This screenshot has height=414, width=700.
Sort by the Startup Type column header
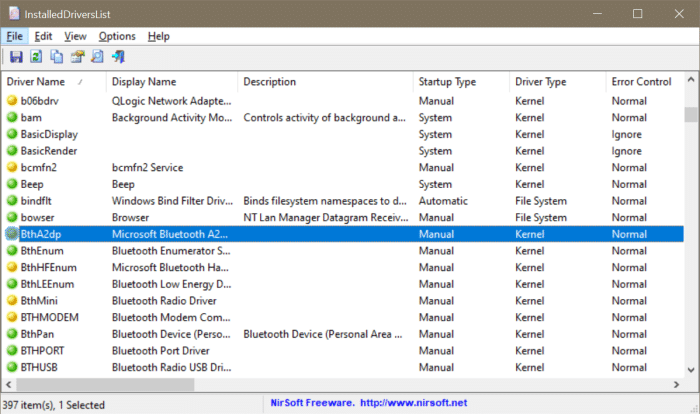tap(462, 82)
